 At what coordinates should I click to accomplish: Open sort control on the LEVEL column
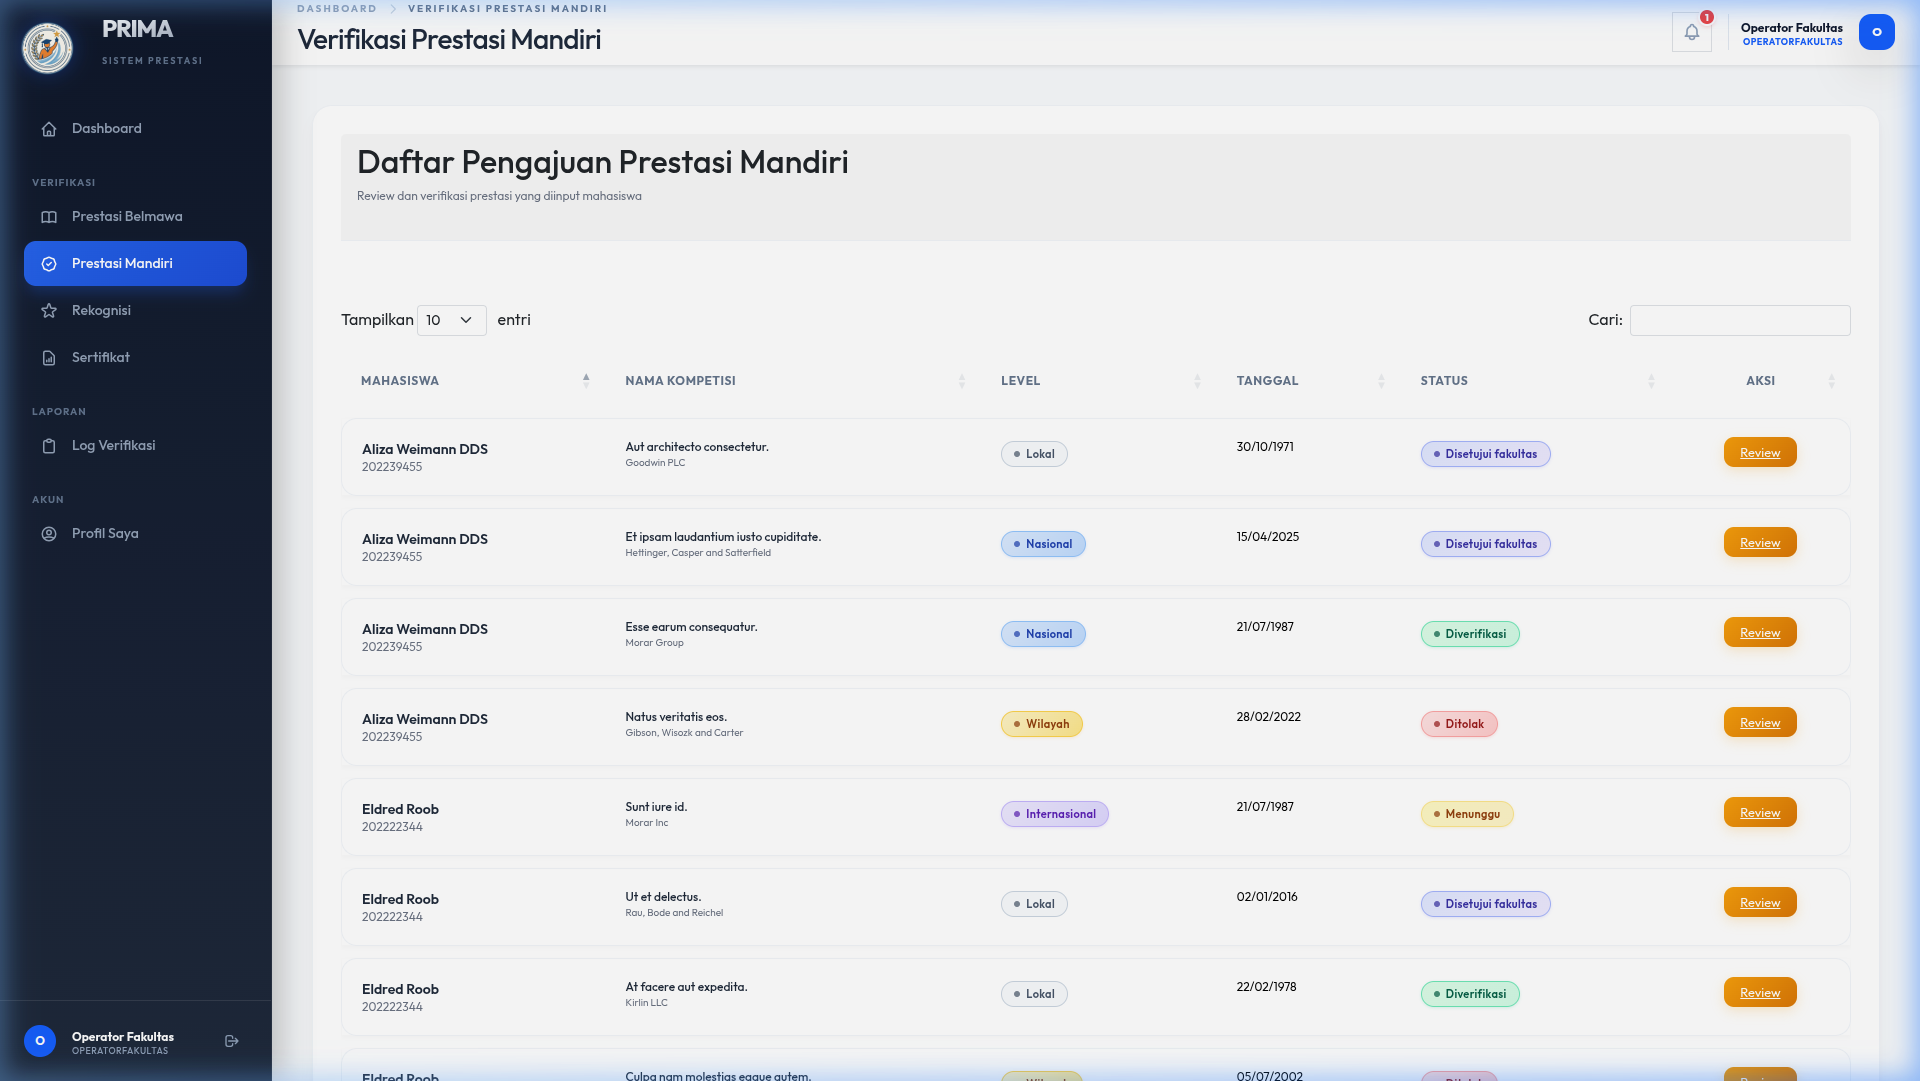tap(1197, 380)
